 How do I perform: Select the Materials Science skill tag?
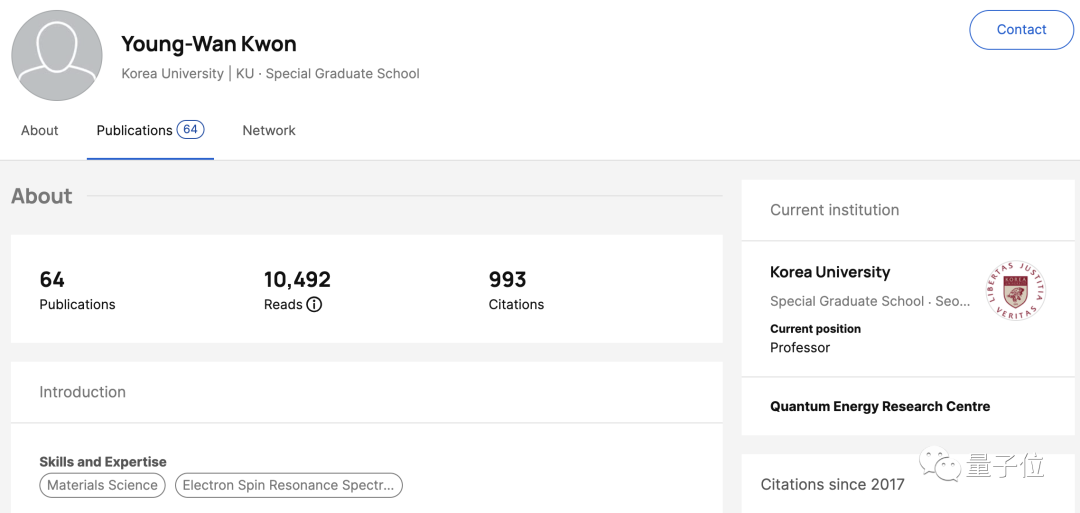click(103, 485)
